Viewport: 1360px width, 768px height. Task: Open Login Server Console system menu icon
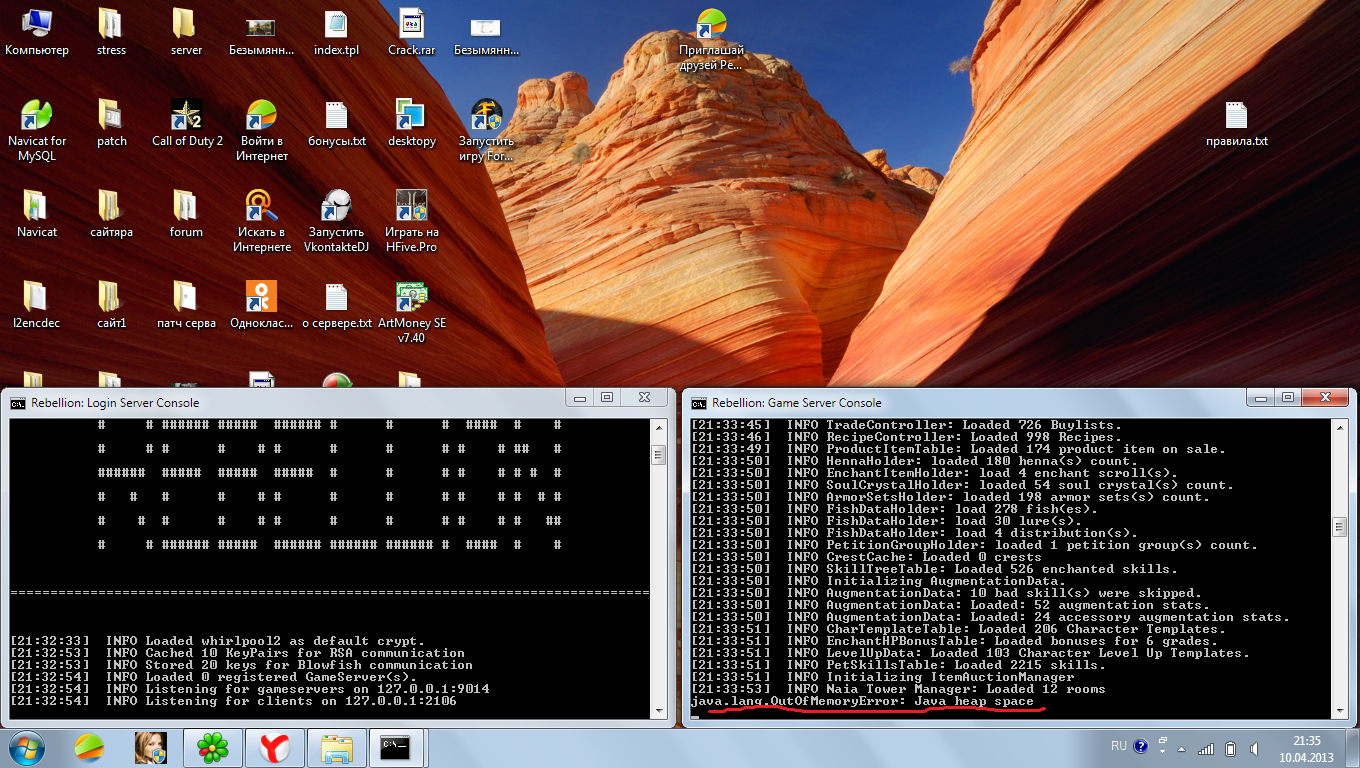point(18,403)
